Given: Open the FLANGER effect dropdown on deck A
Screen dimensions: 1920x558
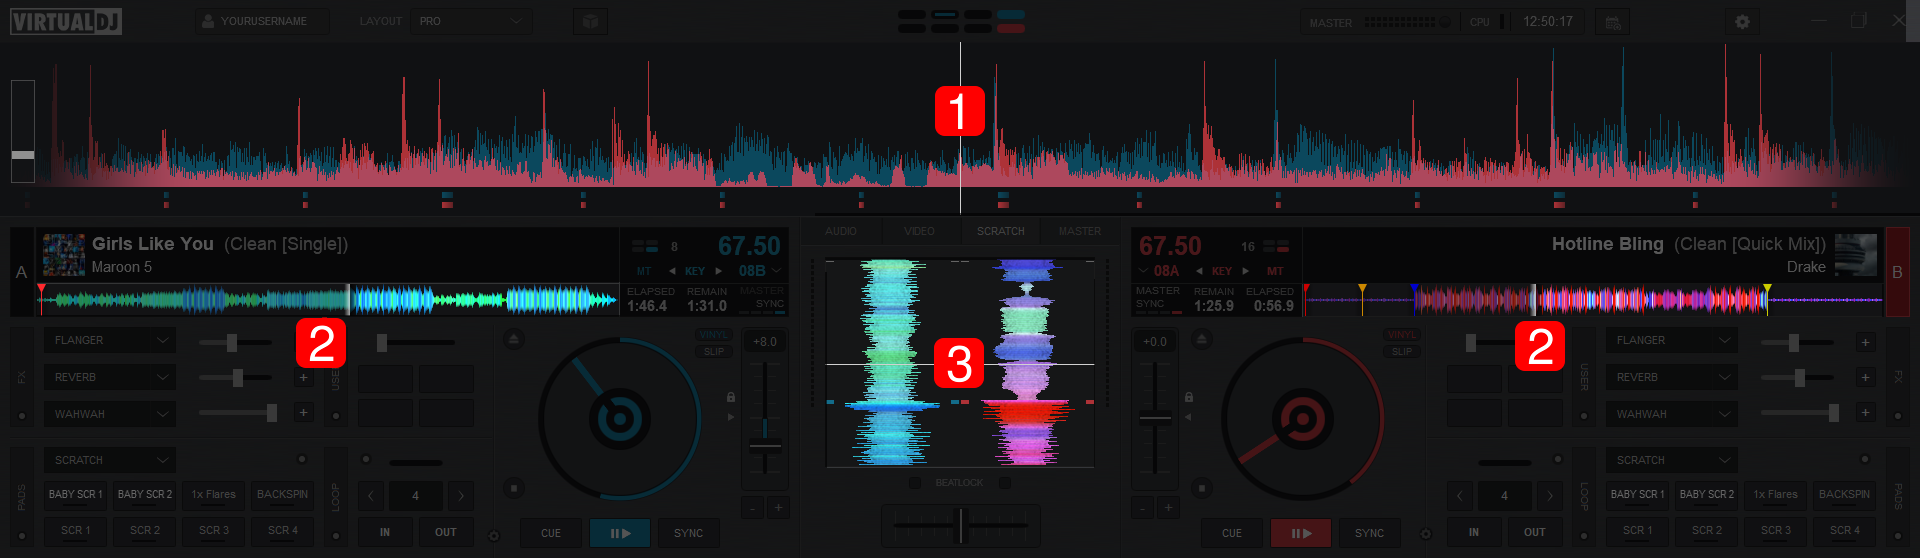Looking at the screenshot, I should (x=110, y=340).
